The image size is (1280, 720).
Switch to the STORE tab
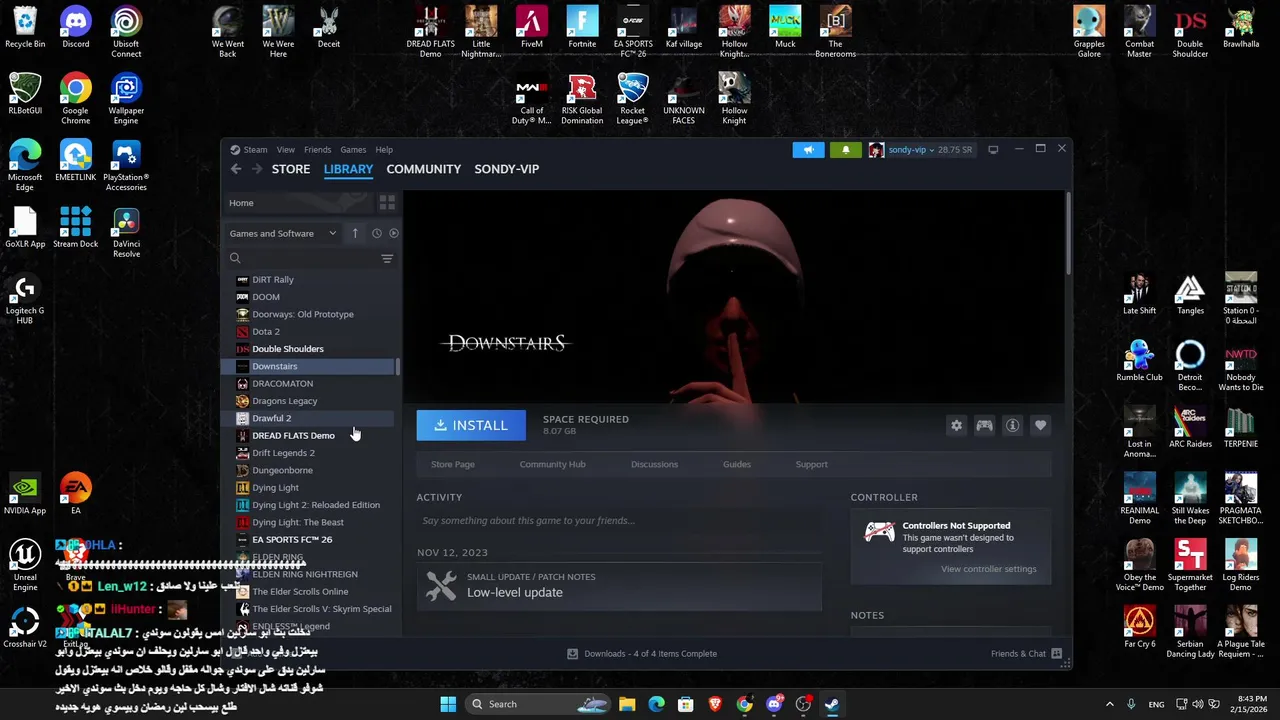pos(291,169)
